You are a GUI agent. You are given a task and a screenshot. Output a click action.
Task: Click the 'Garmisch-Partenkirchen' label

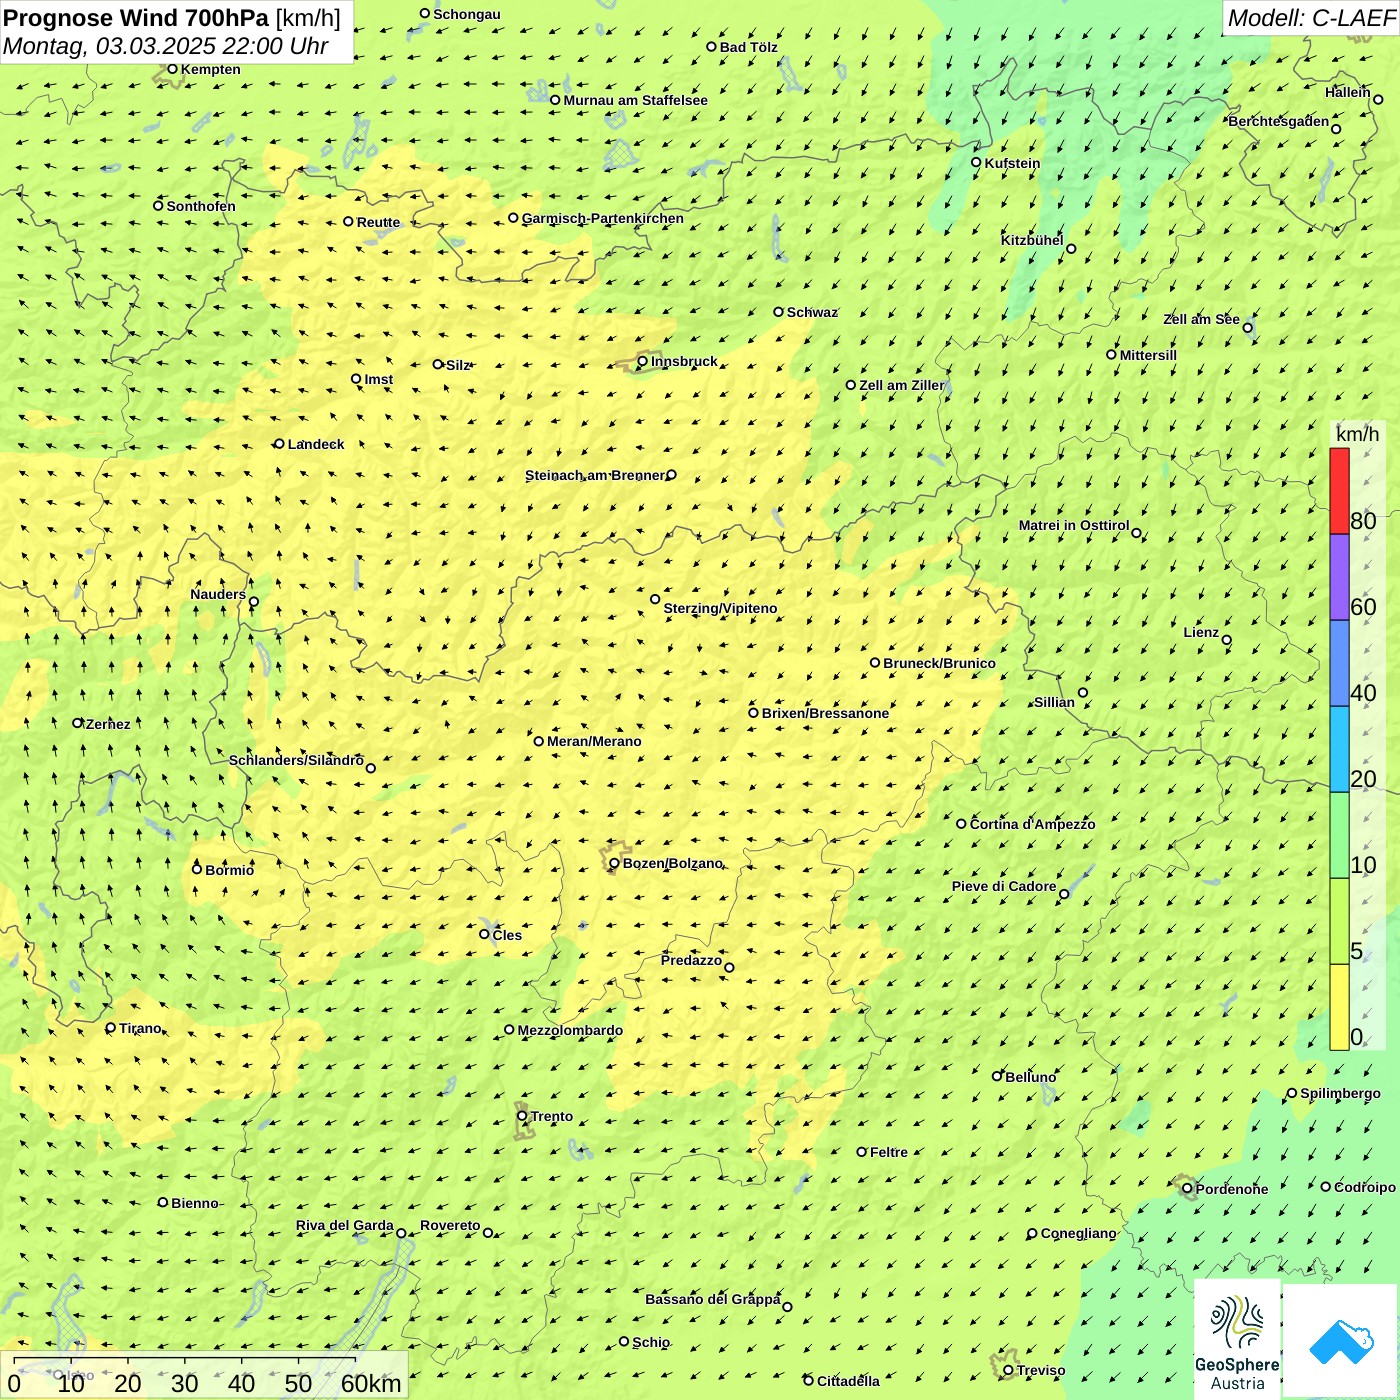603,218
